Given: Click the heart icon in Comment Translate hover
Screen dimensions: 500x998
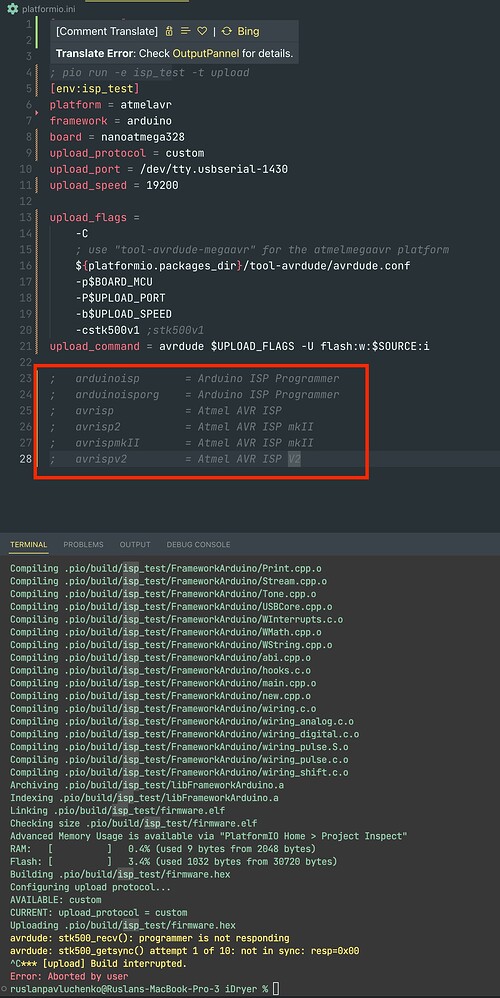Looking at the screenshot, I should coord(202,31).
